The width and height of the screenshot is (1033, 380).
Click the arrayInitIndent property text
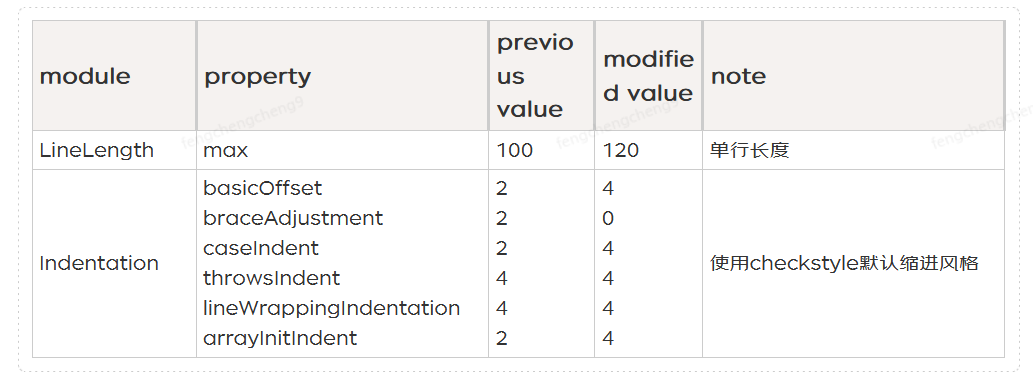[280, 338]
